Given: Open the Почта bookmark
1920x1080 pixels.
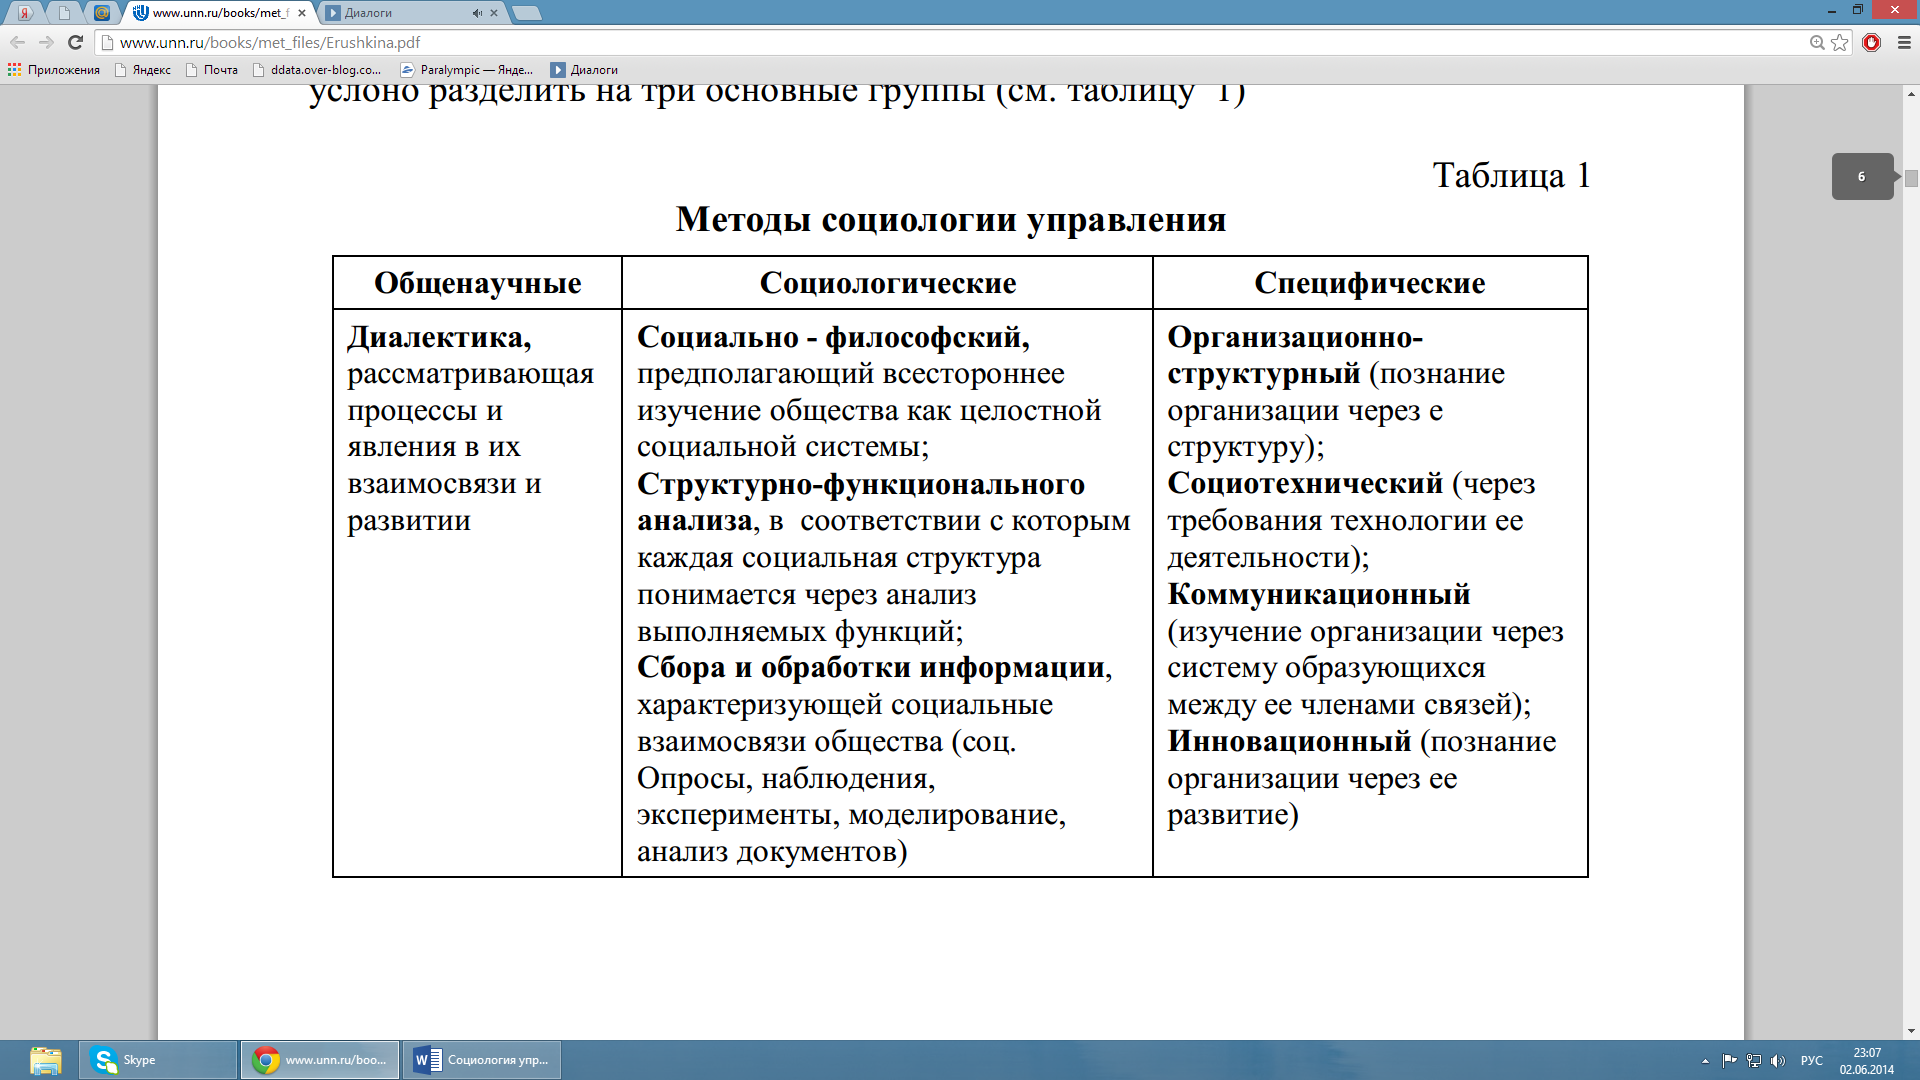Looking at the screenshot, I should (212, 70).
